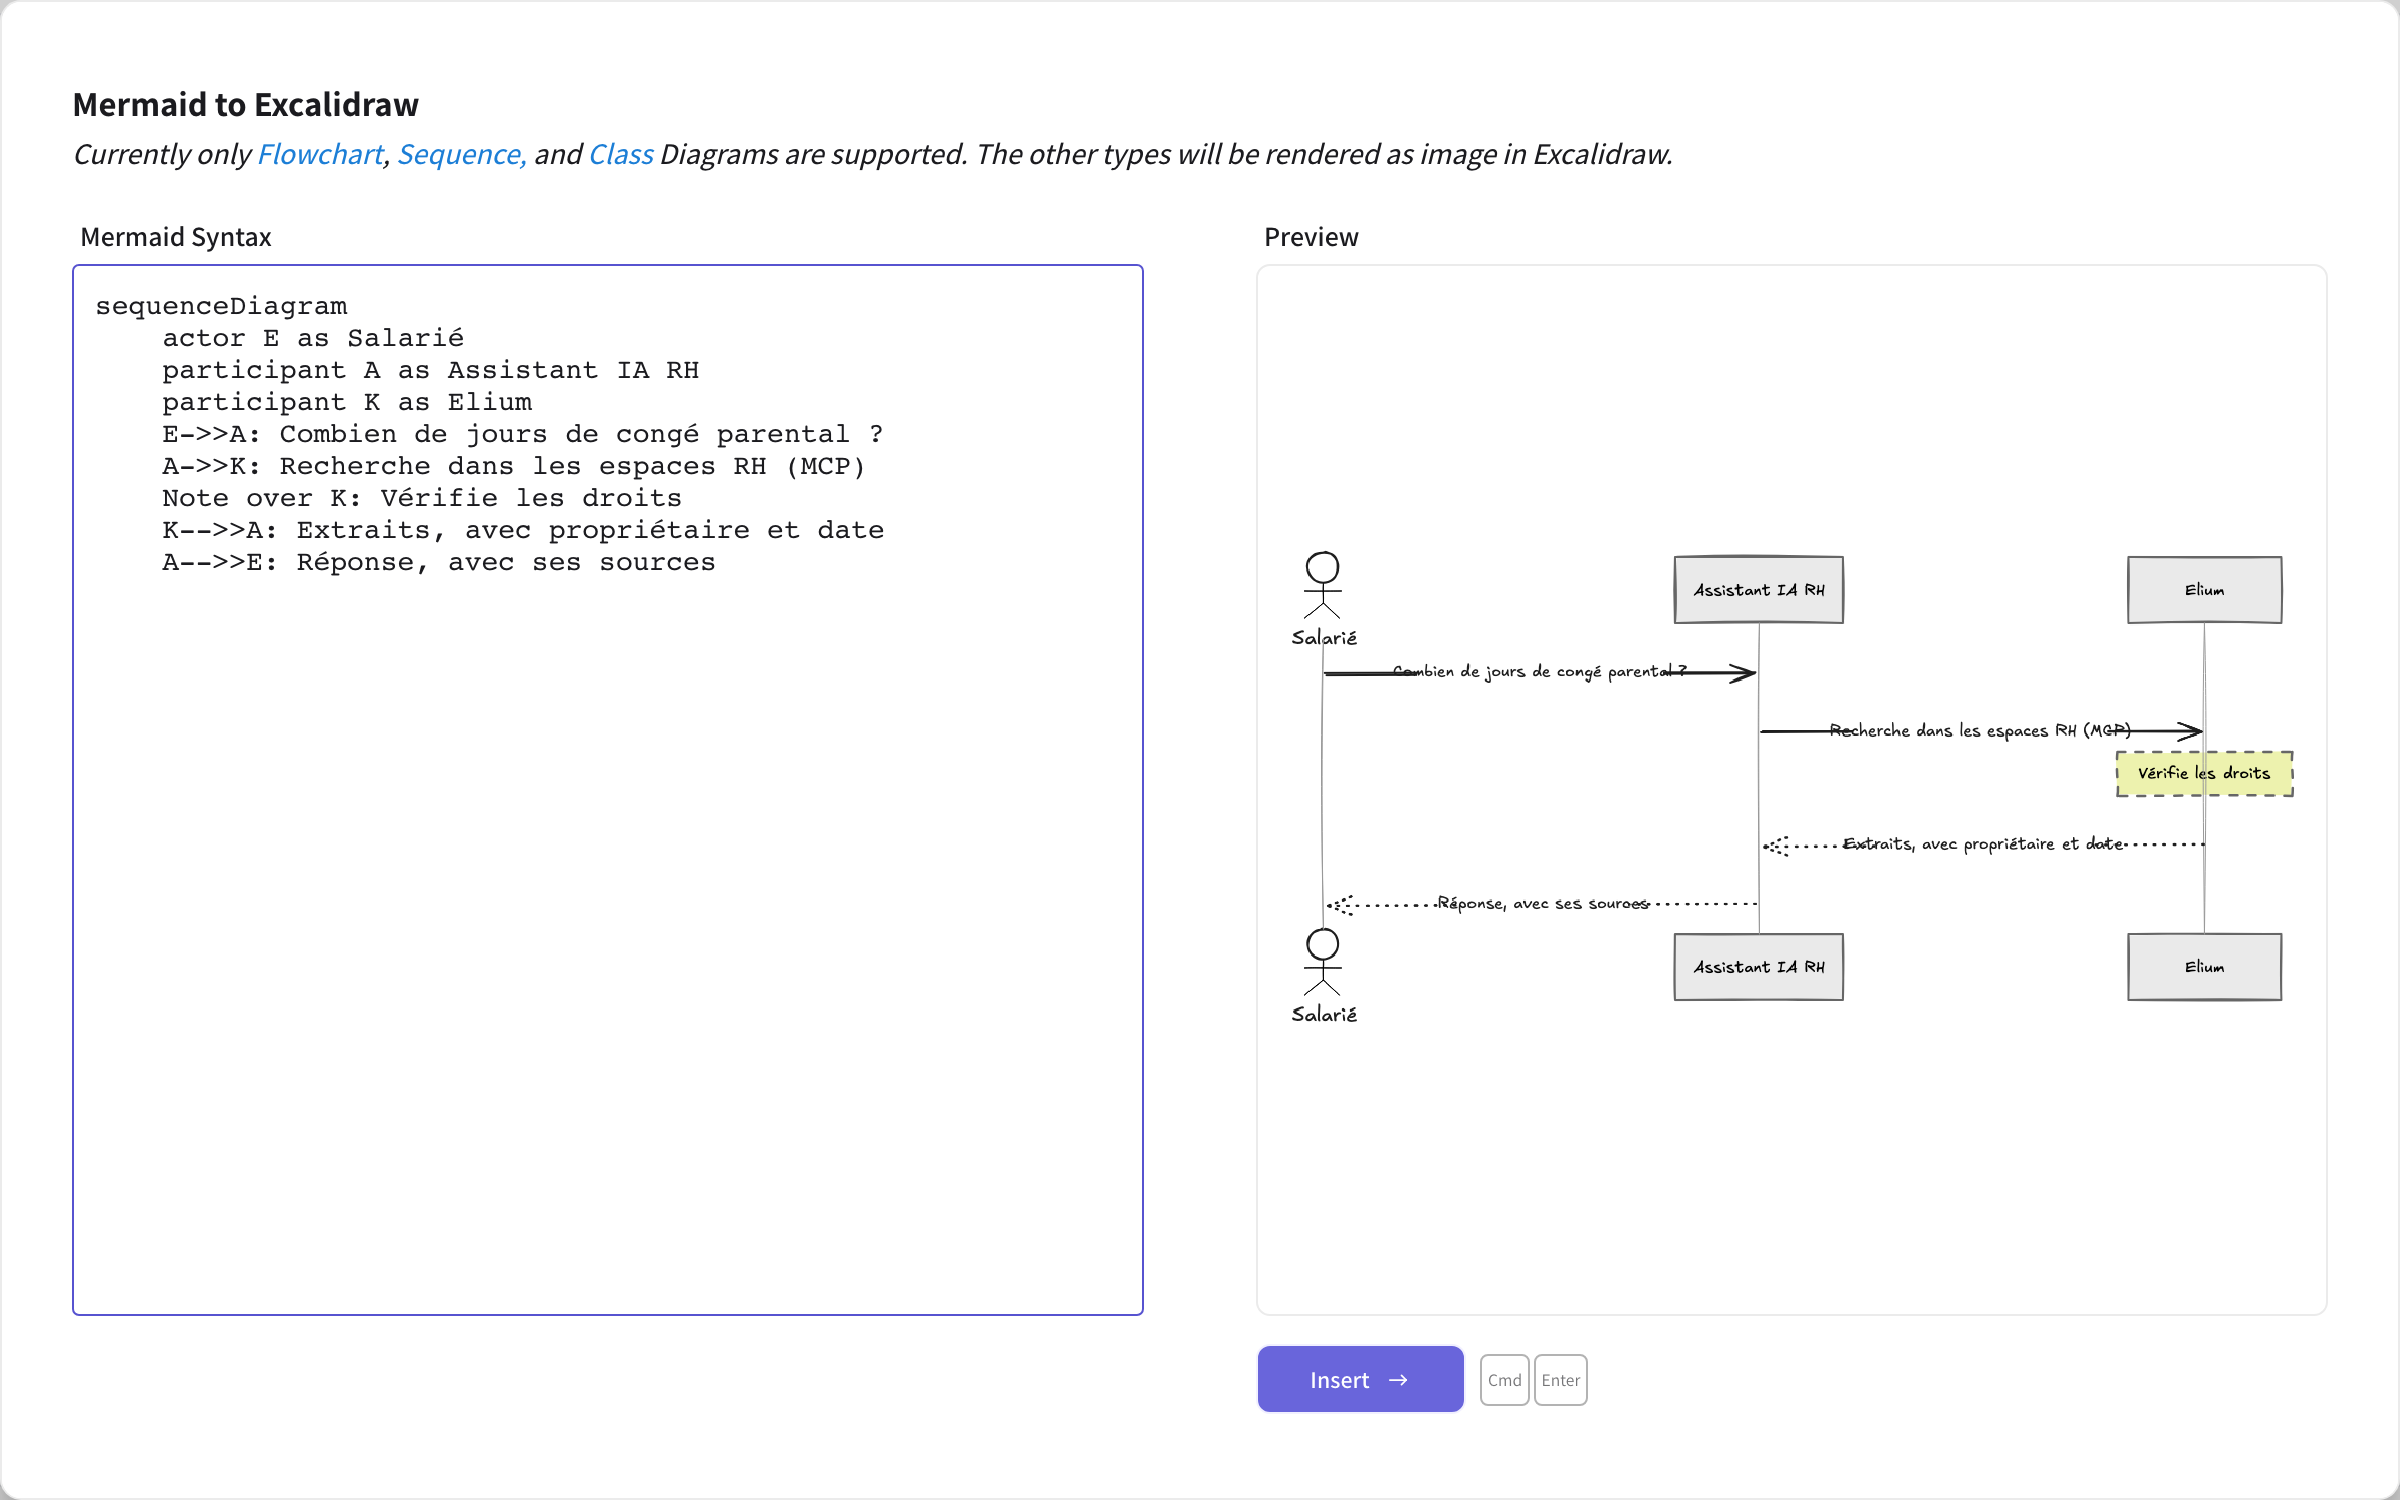Click the 'Mermaid Syntax' label
This screenshot has width=2400, height=1500.
tap(176, 237)
